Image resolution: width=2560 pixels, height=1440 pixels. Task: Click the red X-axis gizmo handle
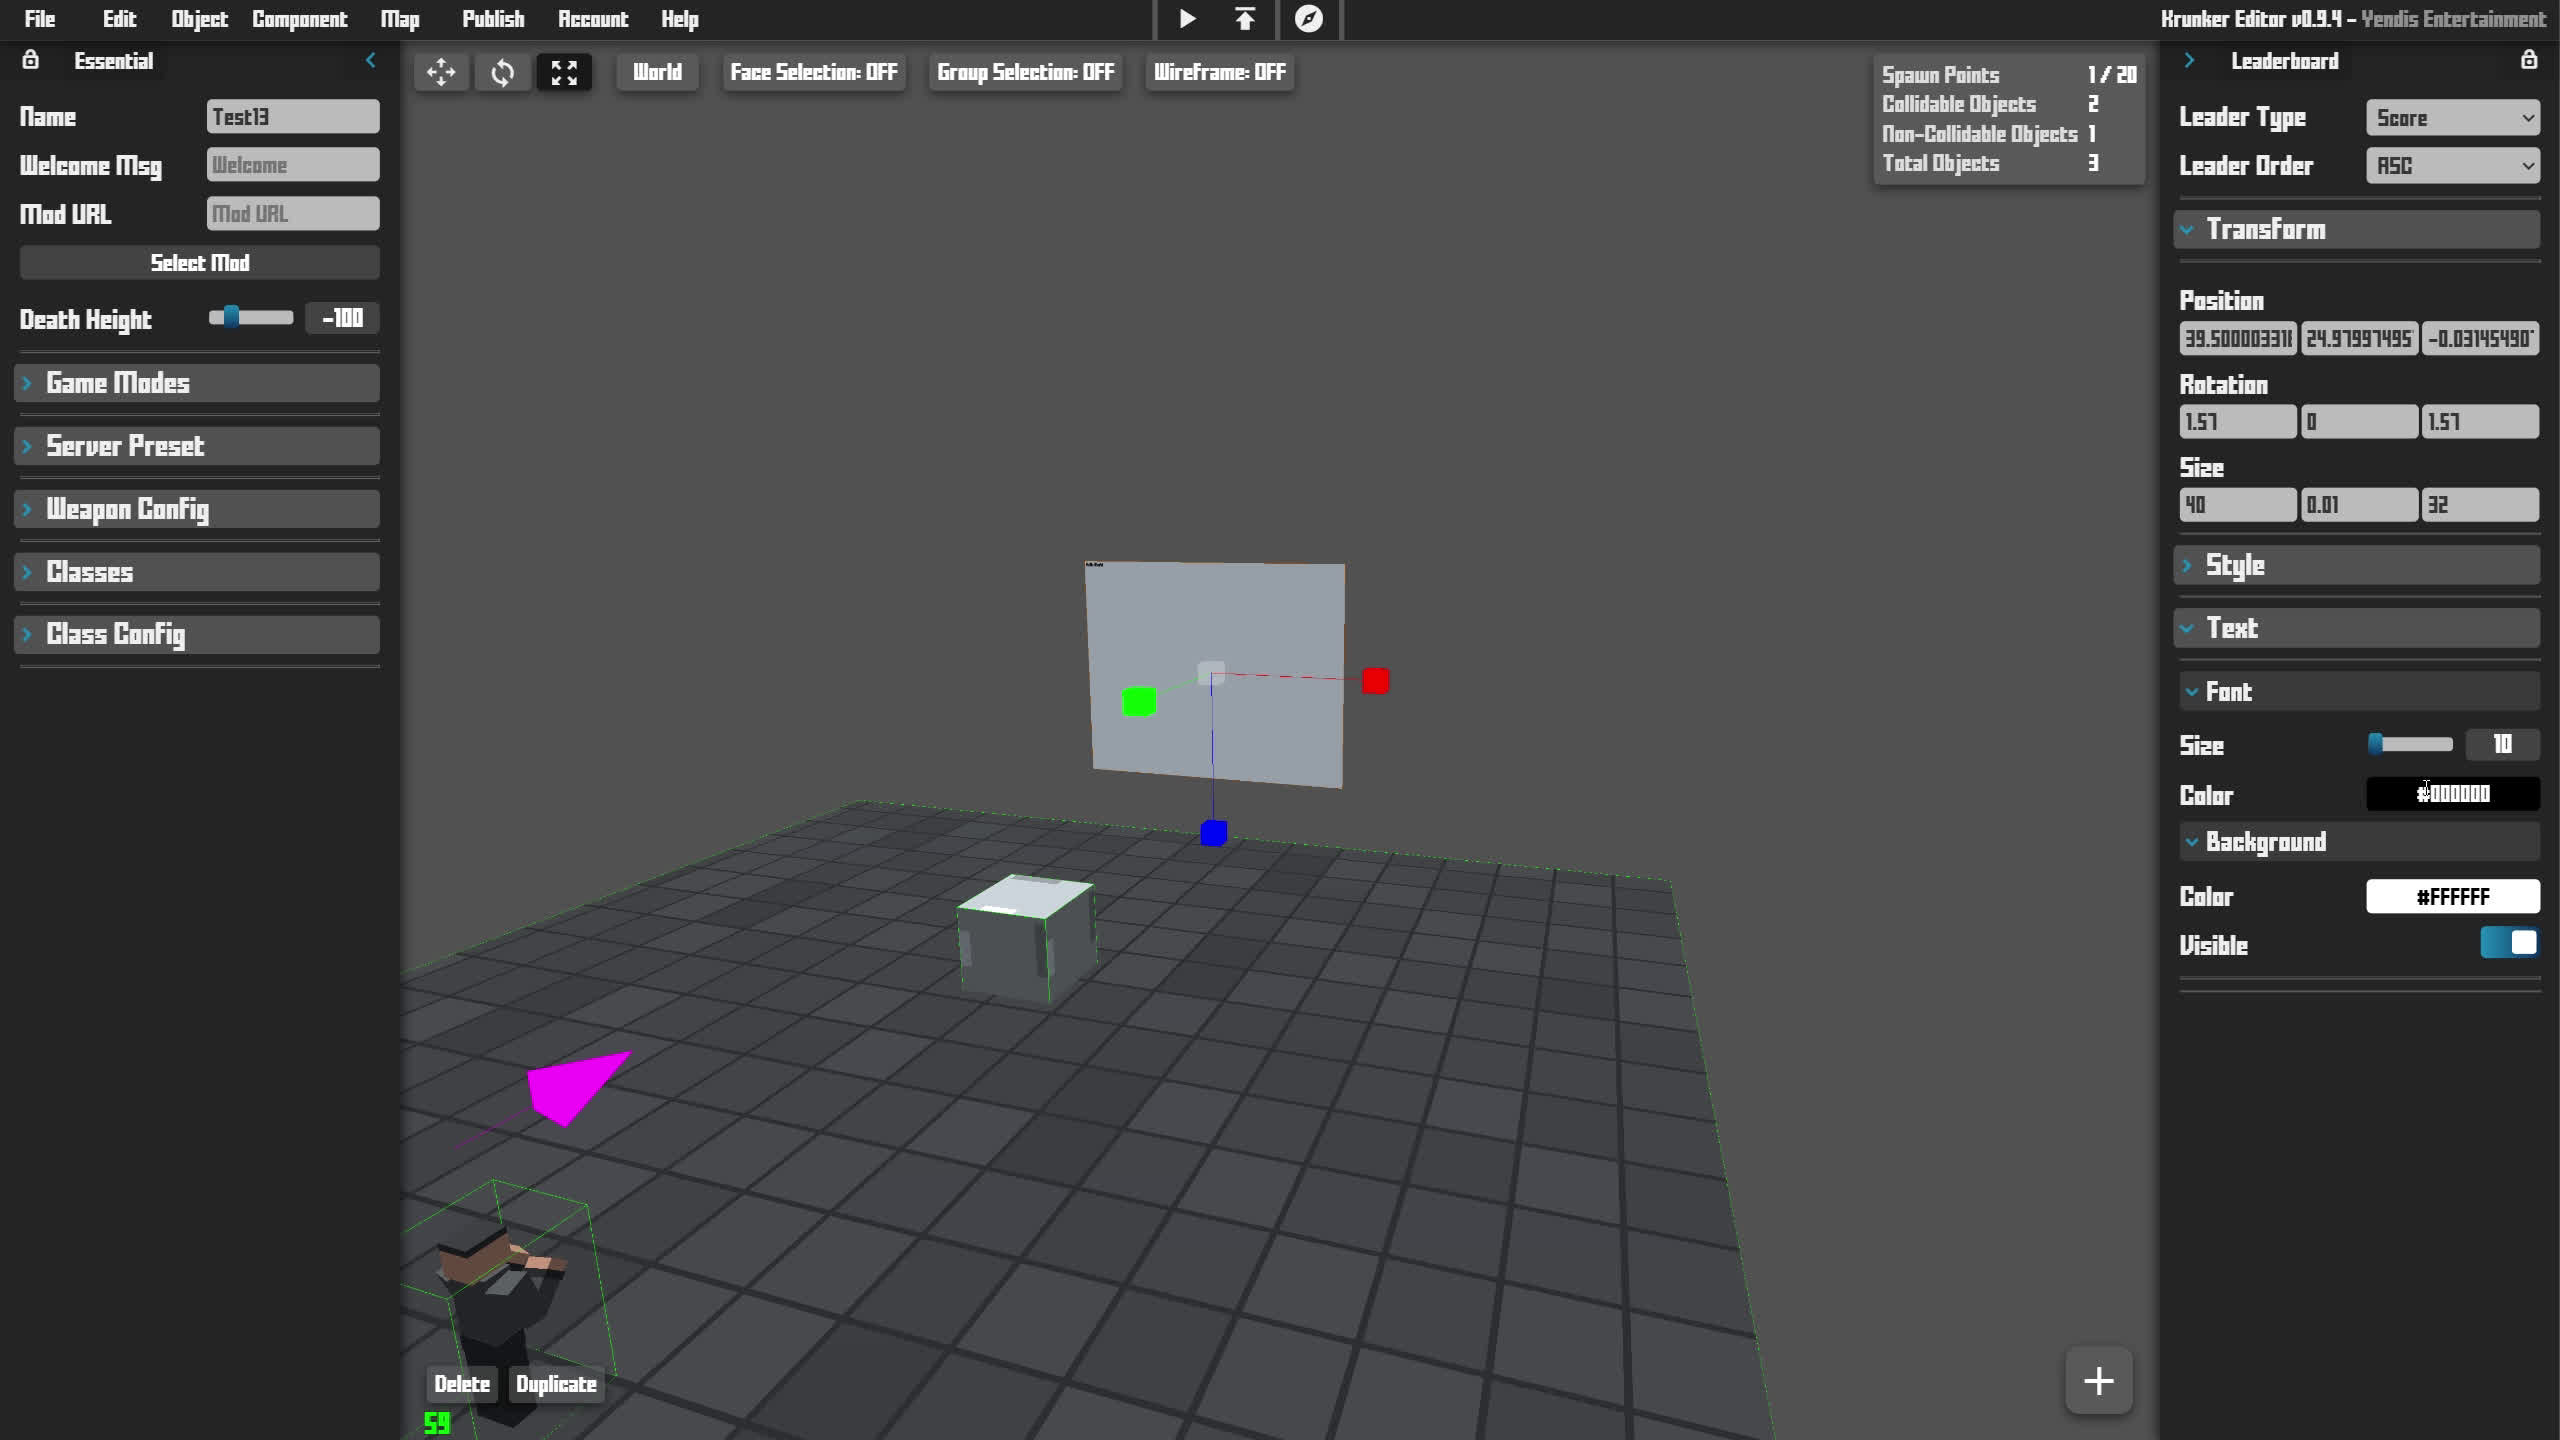(x=1375, y=681)
